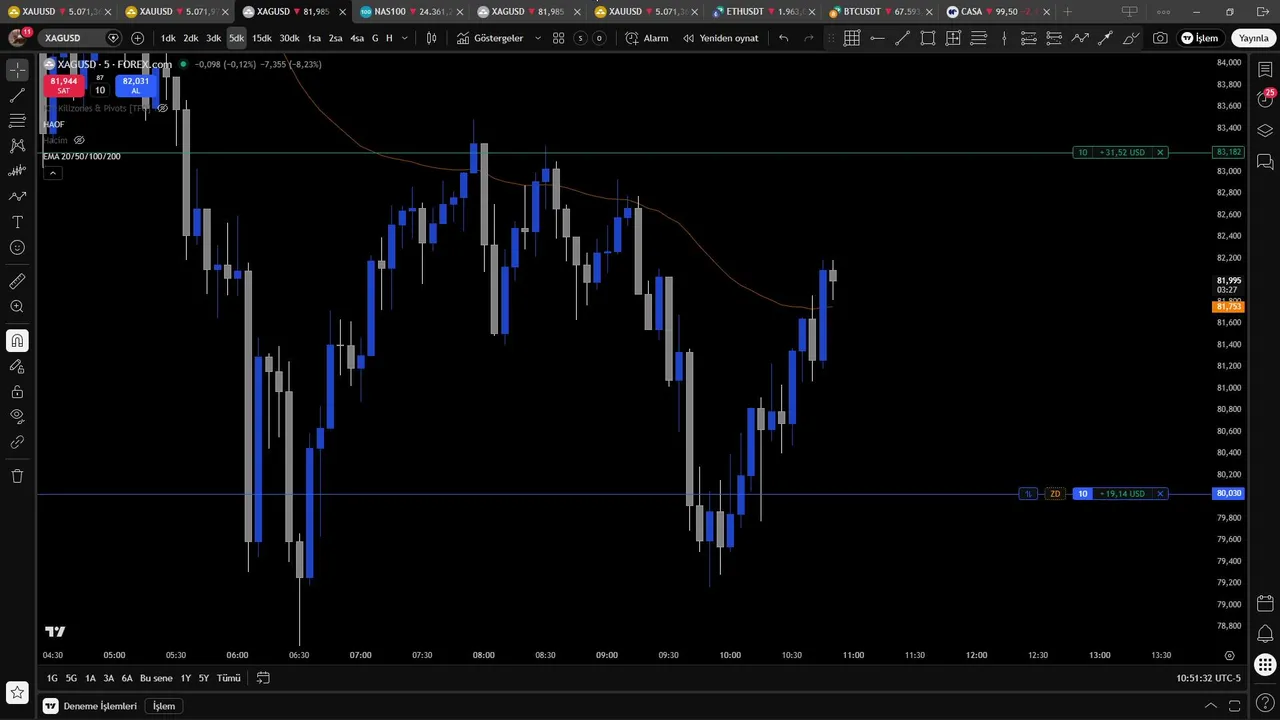The image size is (1280, 720).
Task: Toggle magnet mode on
Action: tap(17, 341)
